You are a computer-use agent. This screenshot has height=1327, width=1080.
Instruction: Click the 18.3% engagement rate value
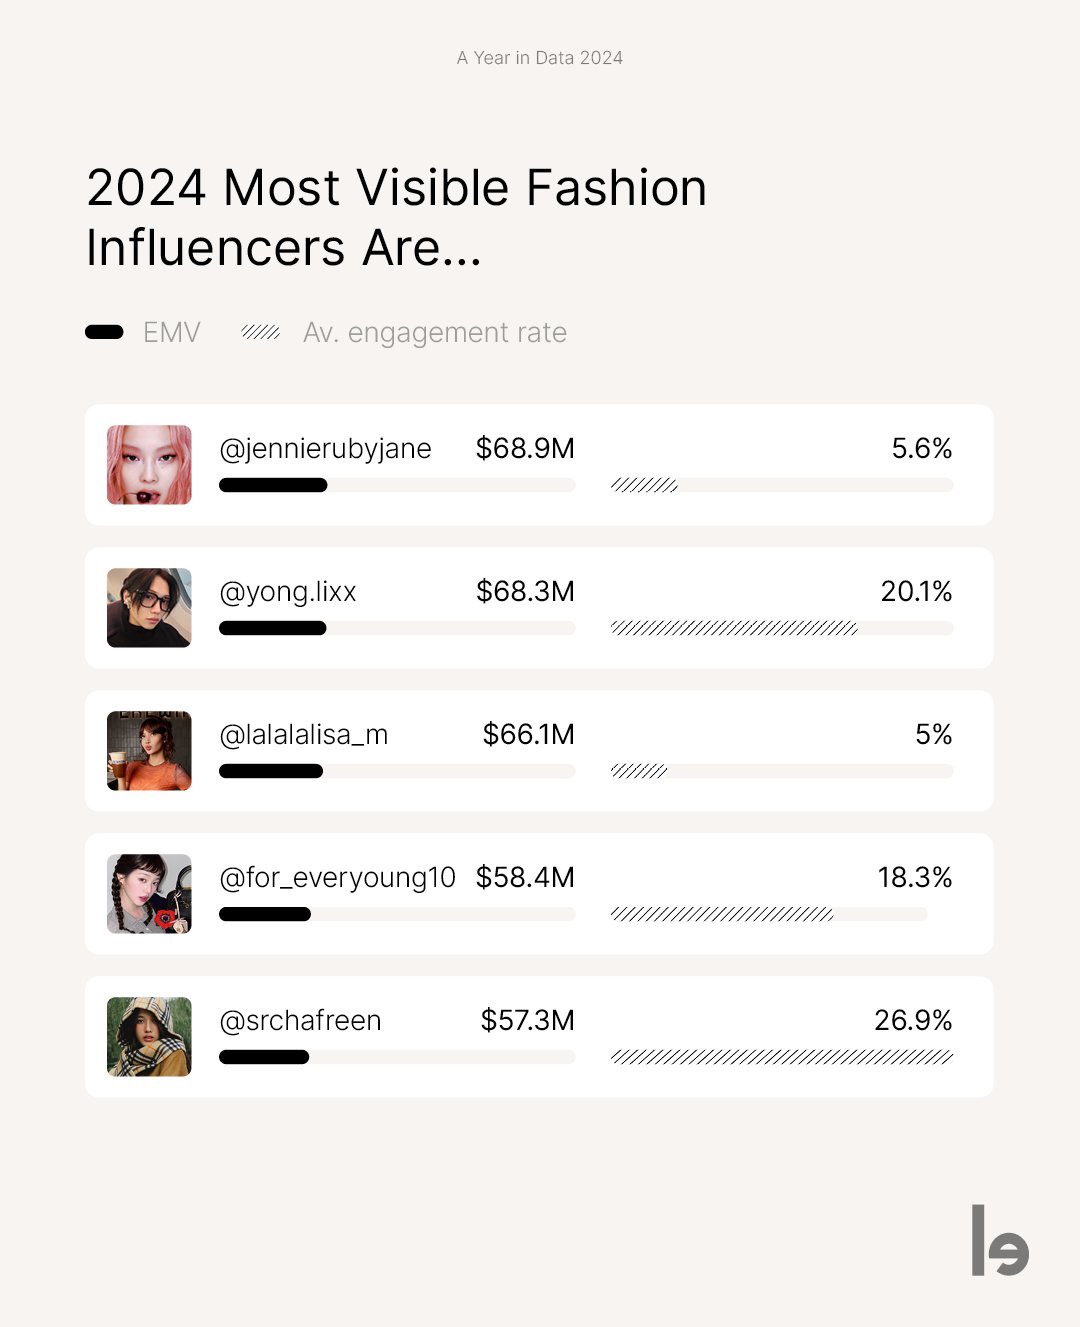[x=914, y=878]
